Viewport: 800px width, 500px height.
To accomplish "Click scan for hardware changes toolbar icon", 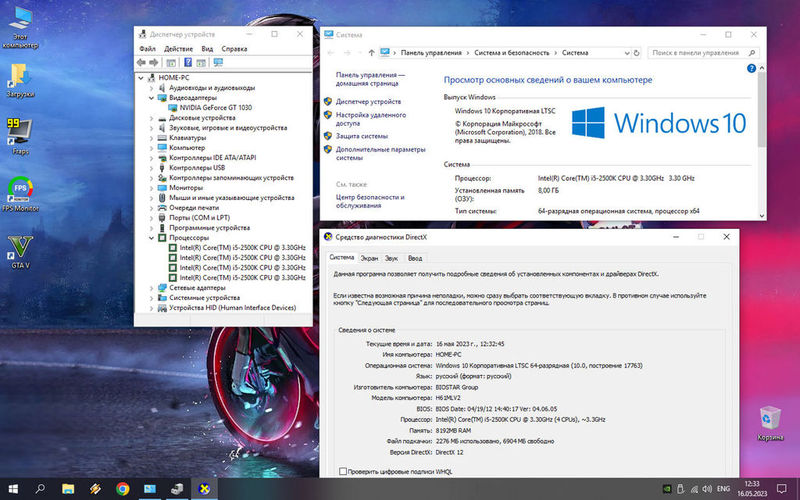I will point(218,62).
